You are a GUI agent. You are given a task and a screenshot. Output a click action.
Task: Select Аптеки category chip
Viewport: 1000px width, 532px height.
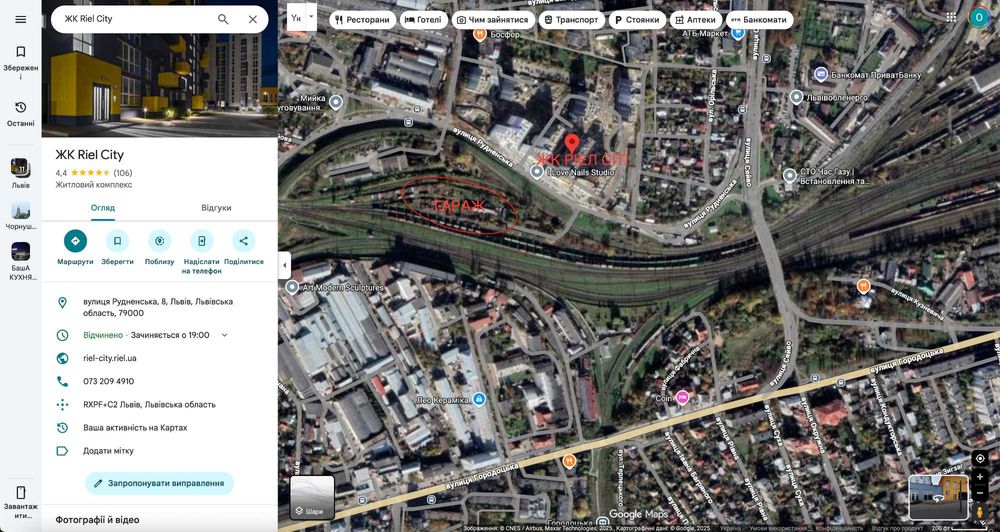696,20
